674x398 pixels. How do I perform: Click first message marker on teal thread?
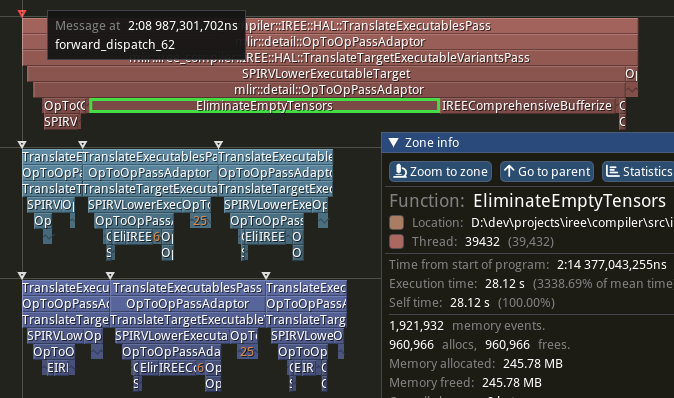(22, 144)
